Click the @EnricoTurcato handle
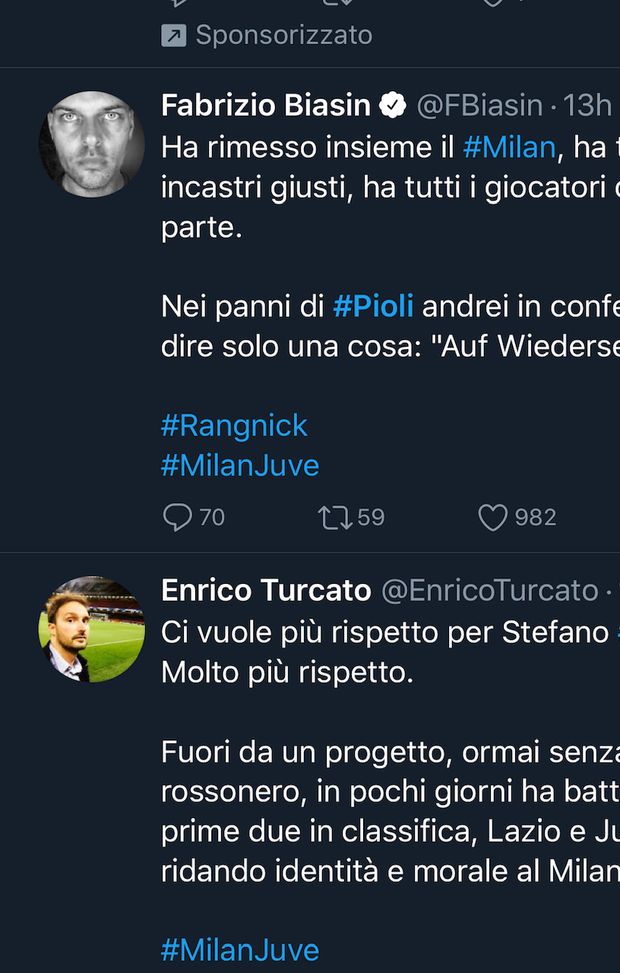This screenshot has width=620, height=973. pyautogui.click(x=490, y=591)
